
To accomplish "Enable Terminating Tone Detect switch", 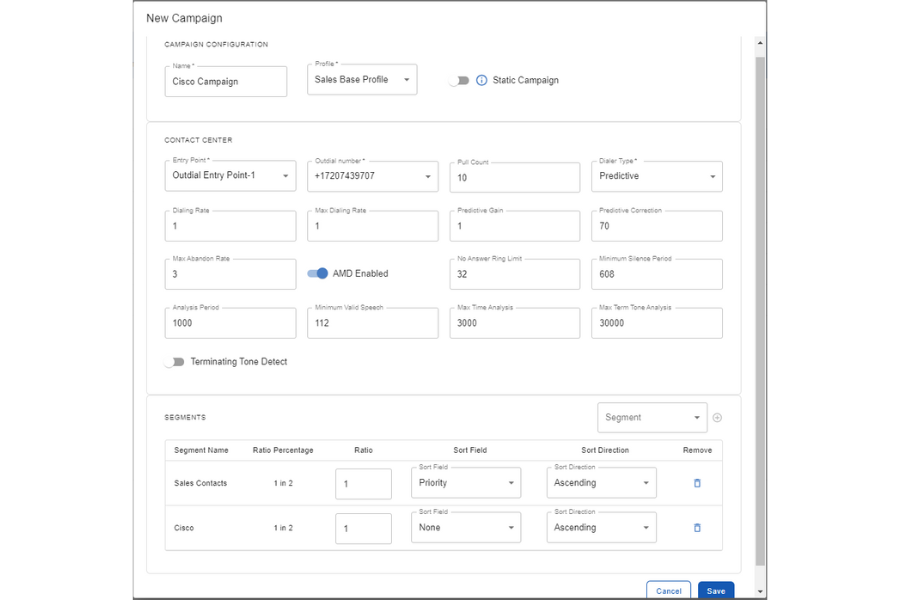I will click(176, 362).
